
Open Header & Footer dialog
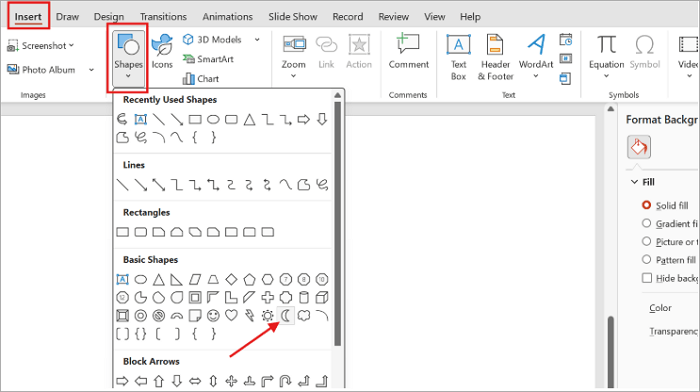click(496, 57)
